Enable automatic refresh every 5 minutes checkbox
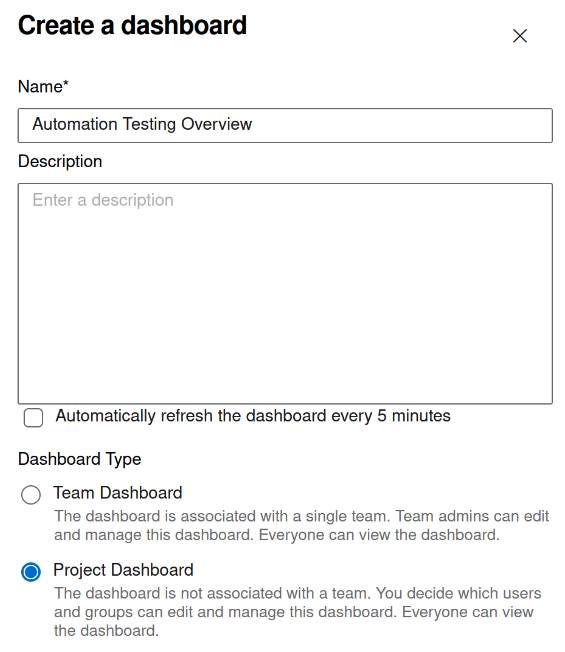565x652 pixels. [x=33, y=417]
